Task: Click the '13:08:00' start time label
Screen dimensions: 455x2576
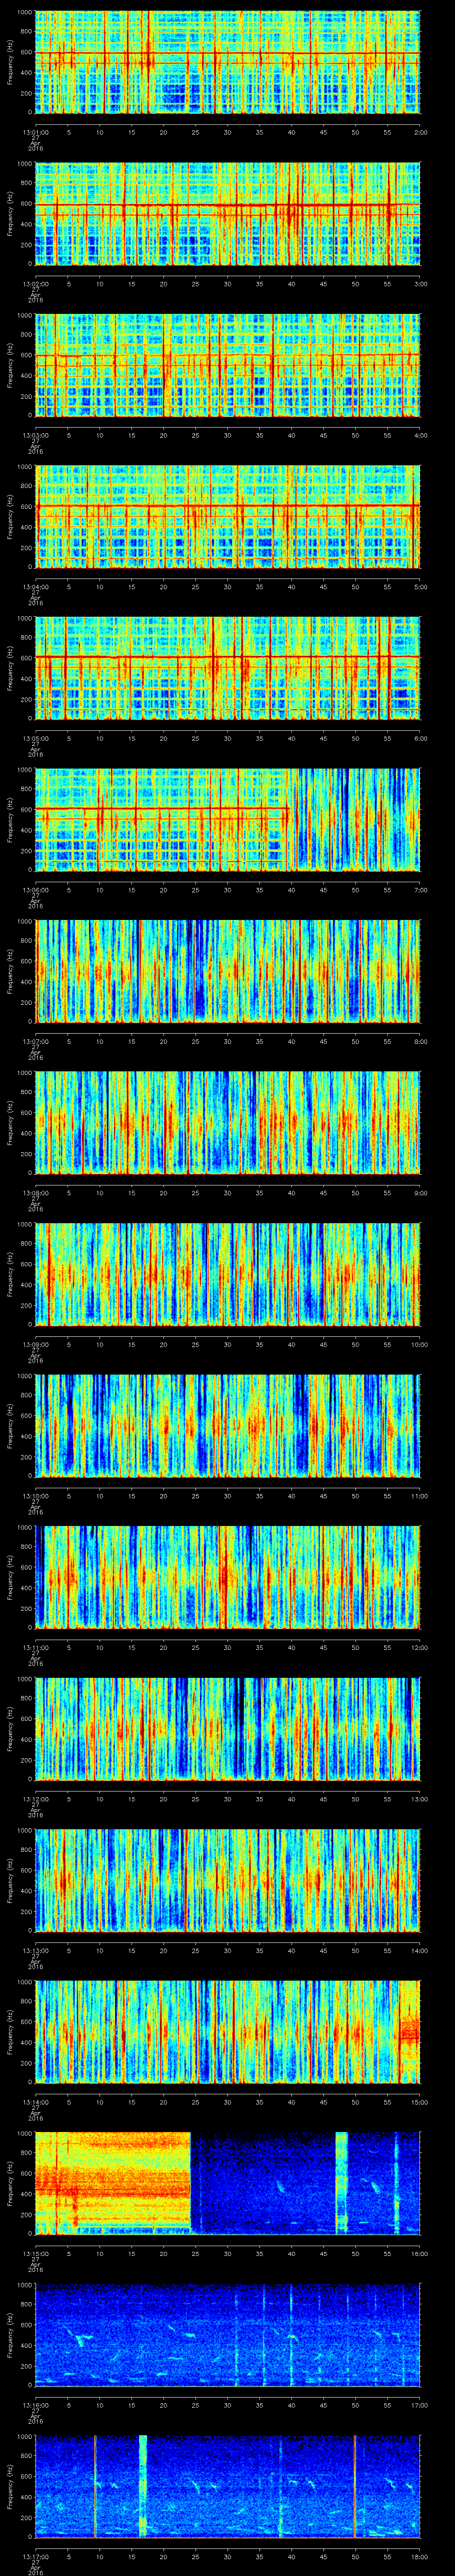Action: (x=35, y=1192)
